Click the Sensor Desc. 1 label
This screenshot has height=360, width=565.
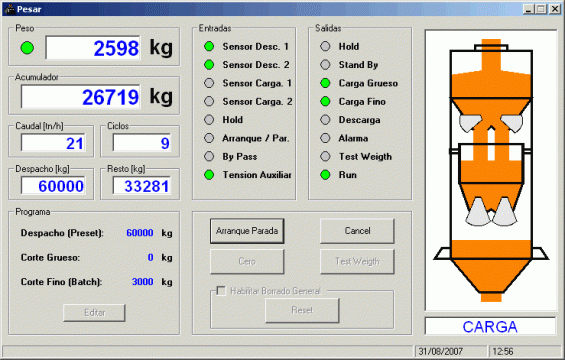pos(255,46)
